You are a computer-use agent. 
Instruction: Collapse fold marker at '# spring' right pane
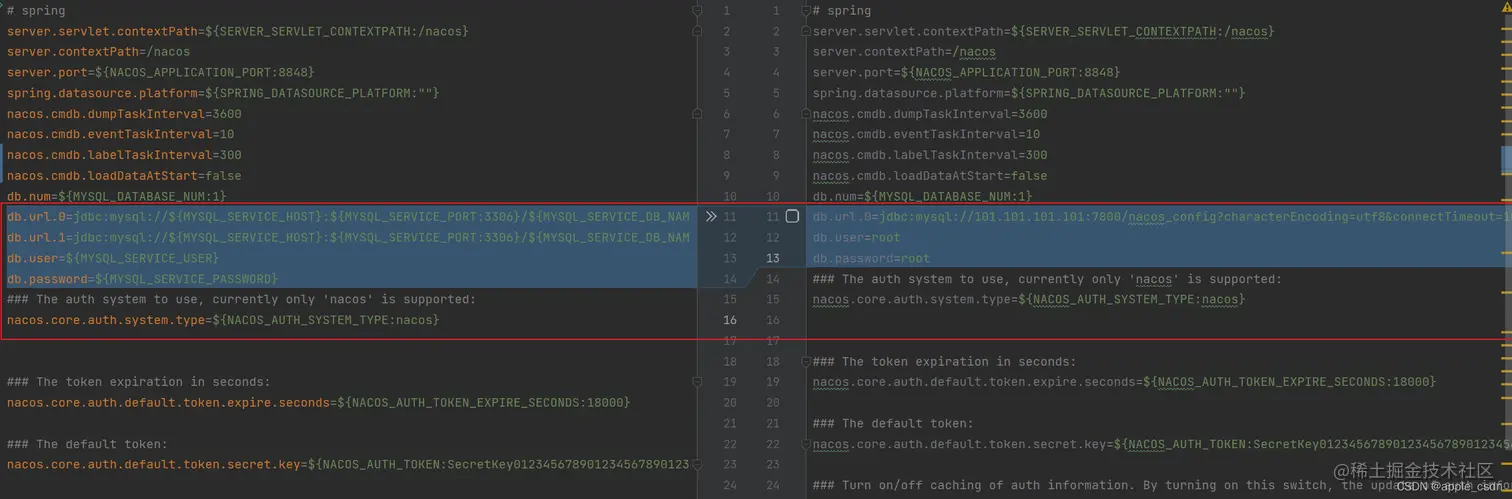click(x=806, y=10)
